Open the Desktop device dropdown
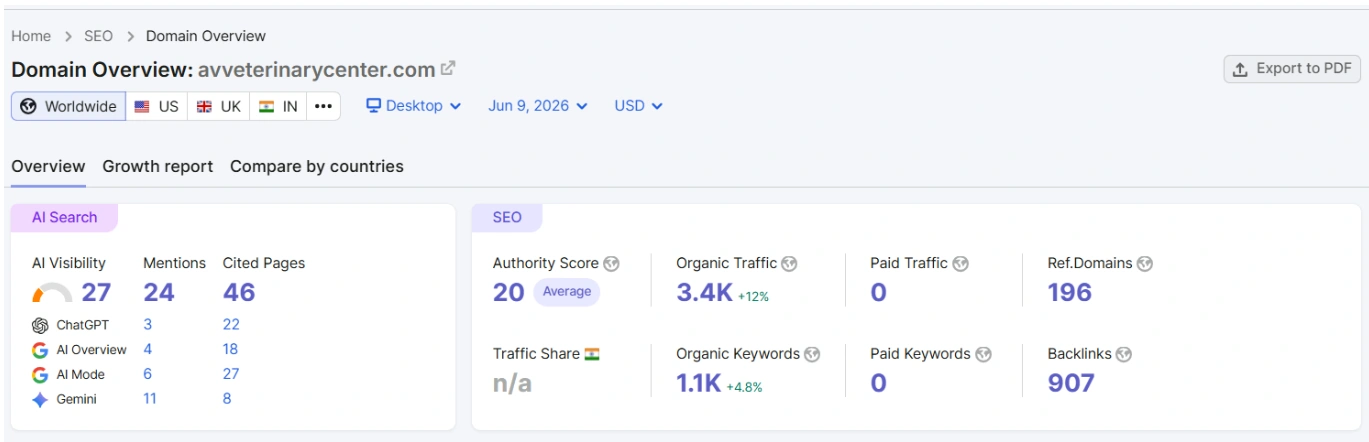 [x=413, y=105]
